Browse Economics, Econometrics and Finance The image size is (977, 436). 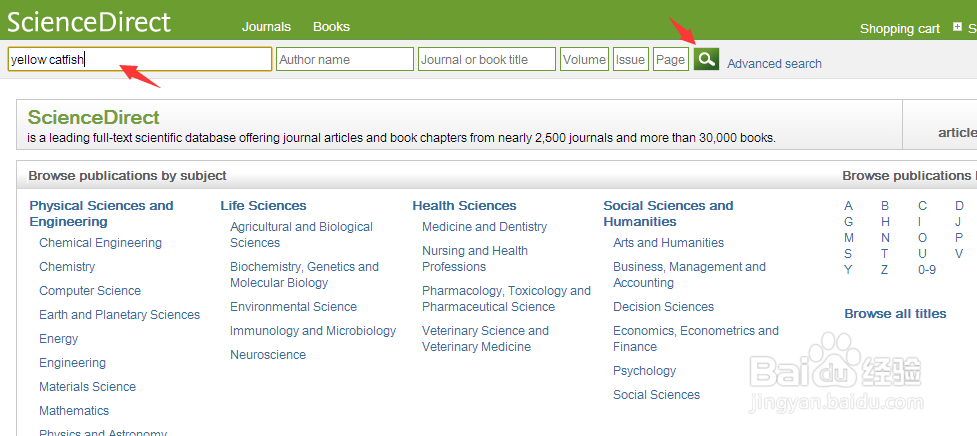[x=696, y=338]
